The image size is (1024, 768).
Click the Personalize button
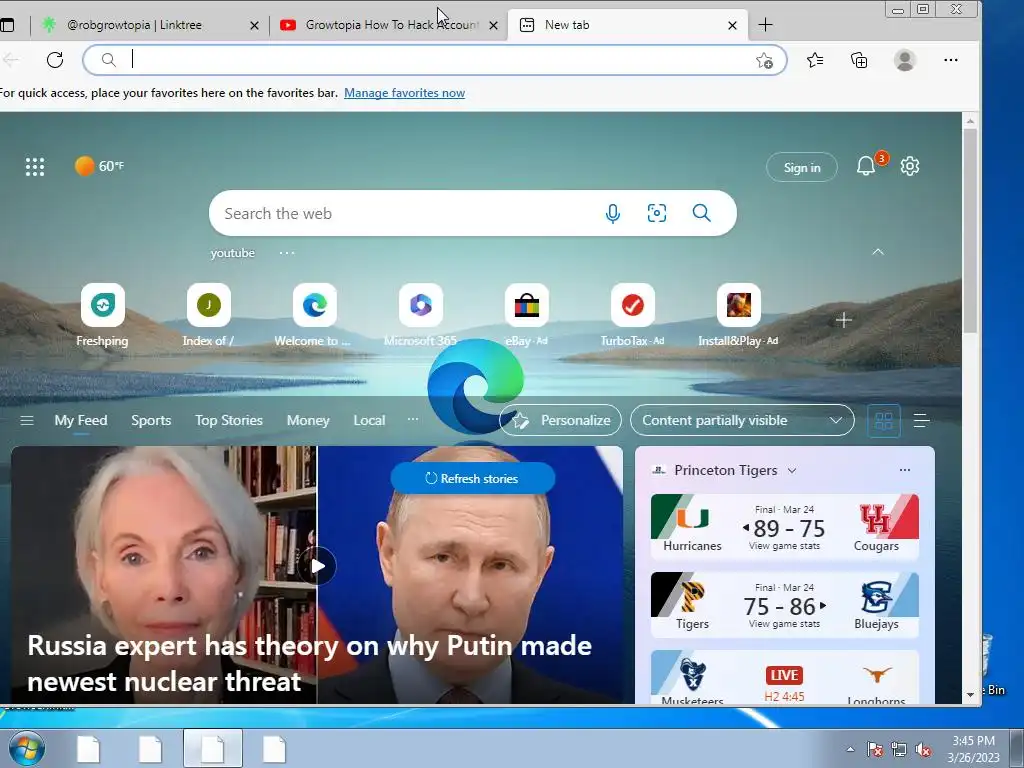[x=560, y=421]
